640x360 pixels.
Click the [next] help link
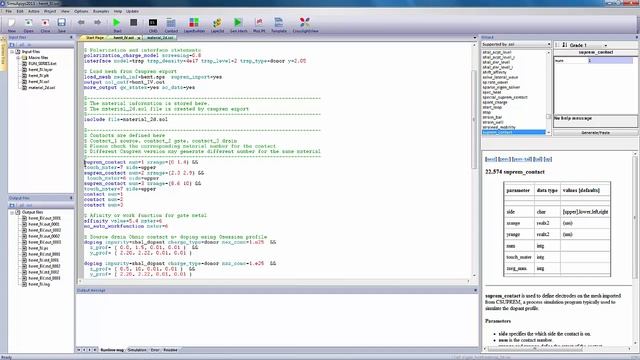[x=491, y=159]
